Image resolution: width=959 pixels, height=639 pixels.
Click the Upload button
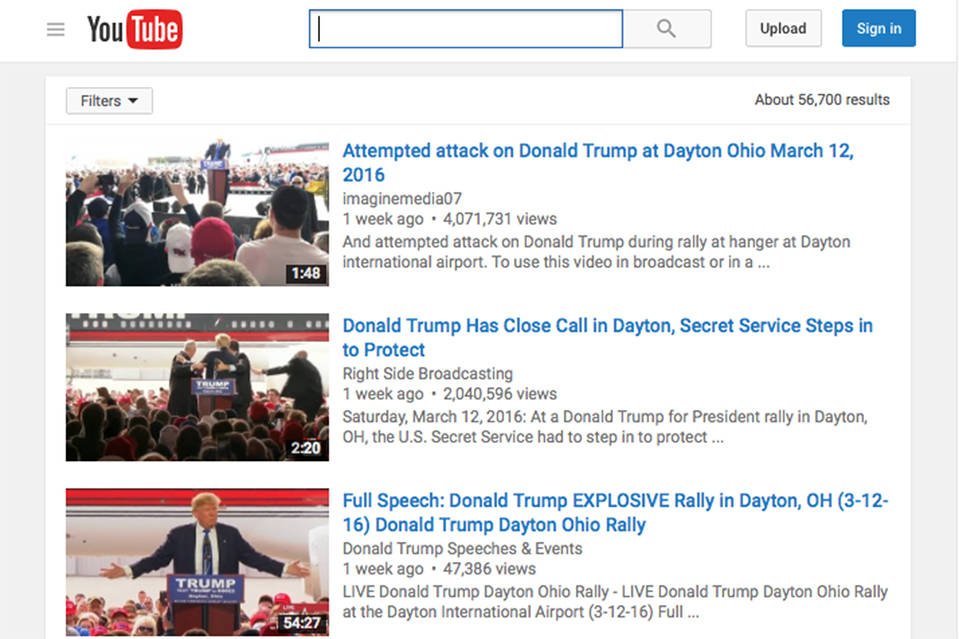pos(783,28)
